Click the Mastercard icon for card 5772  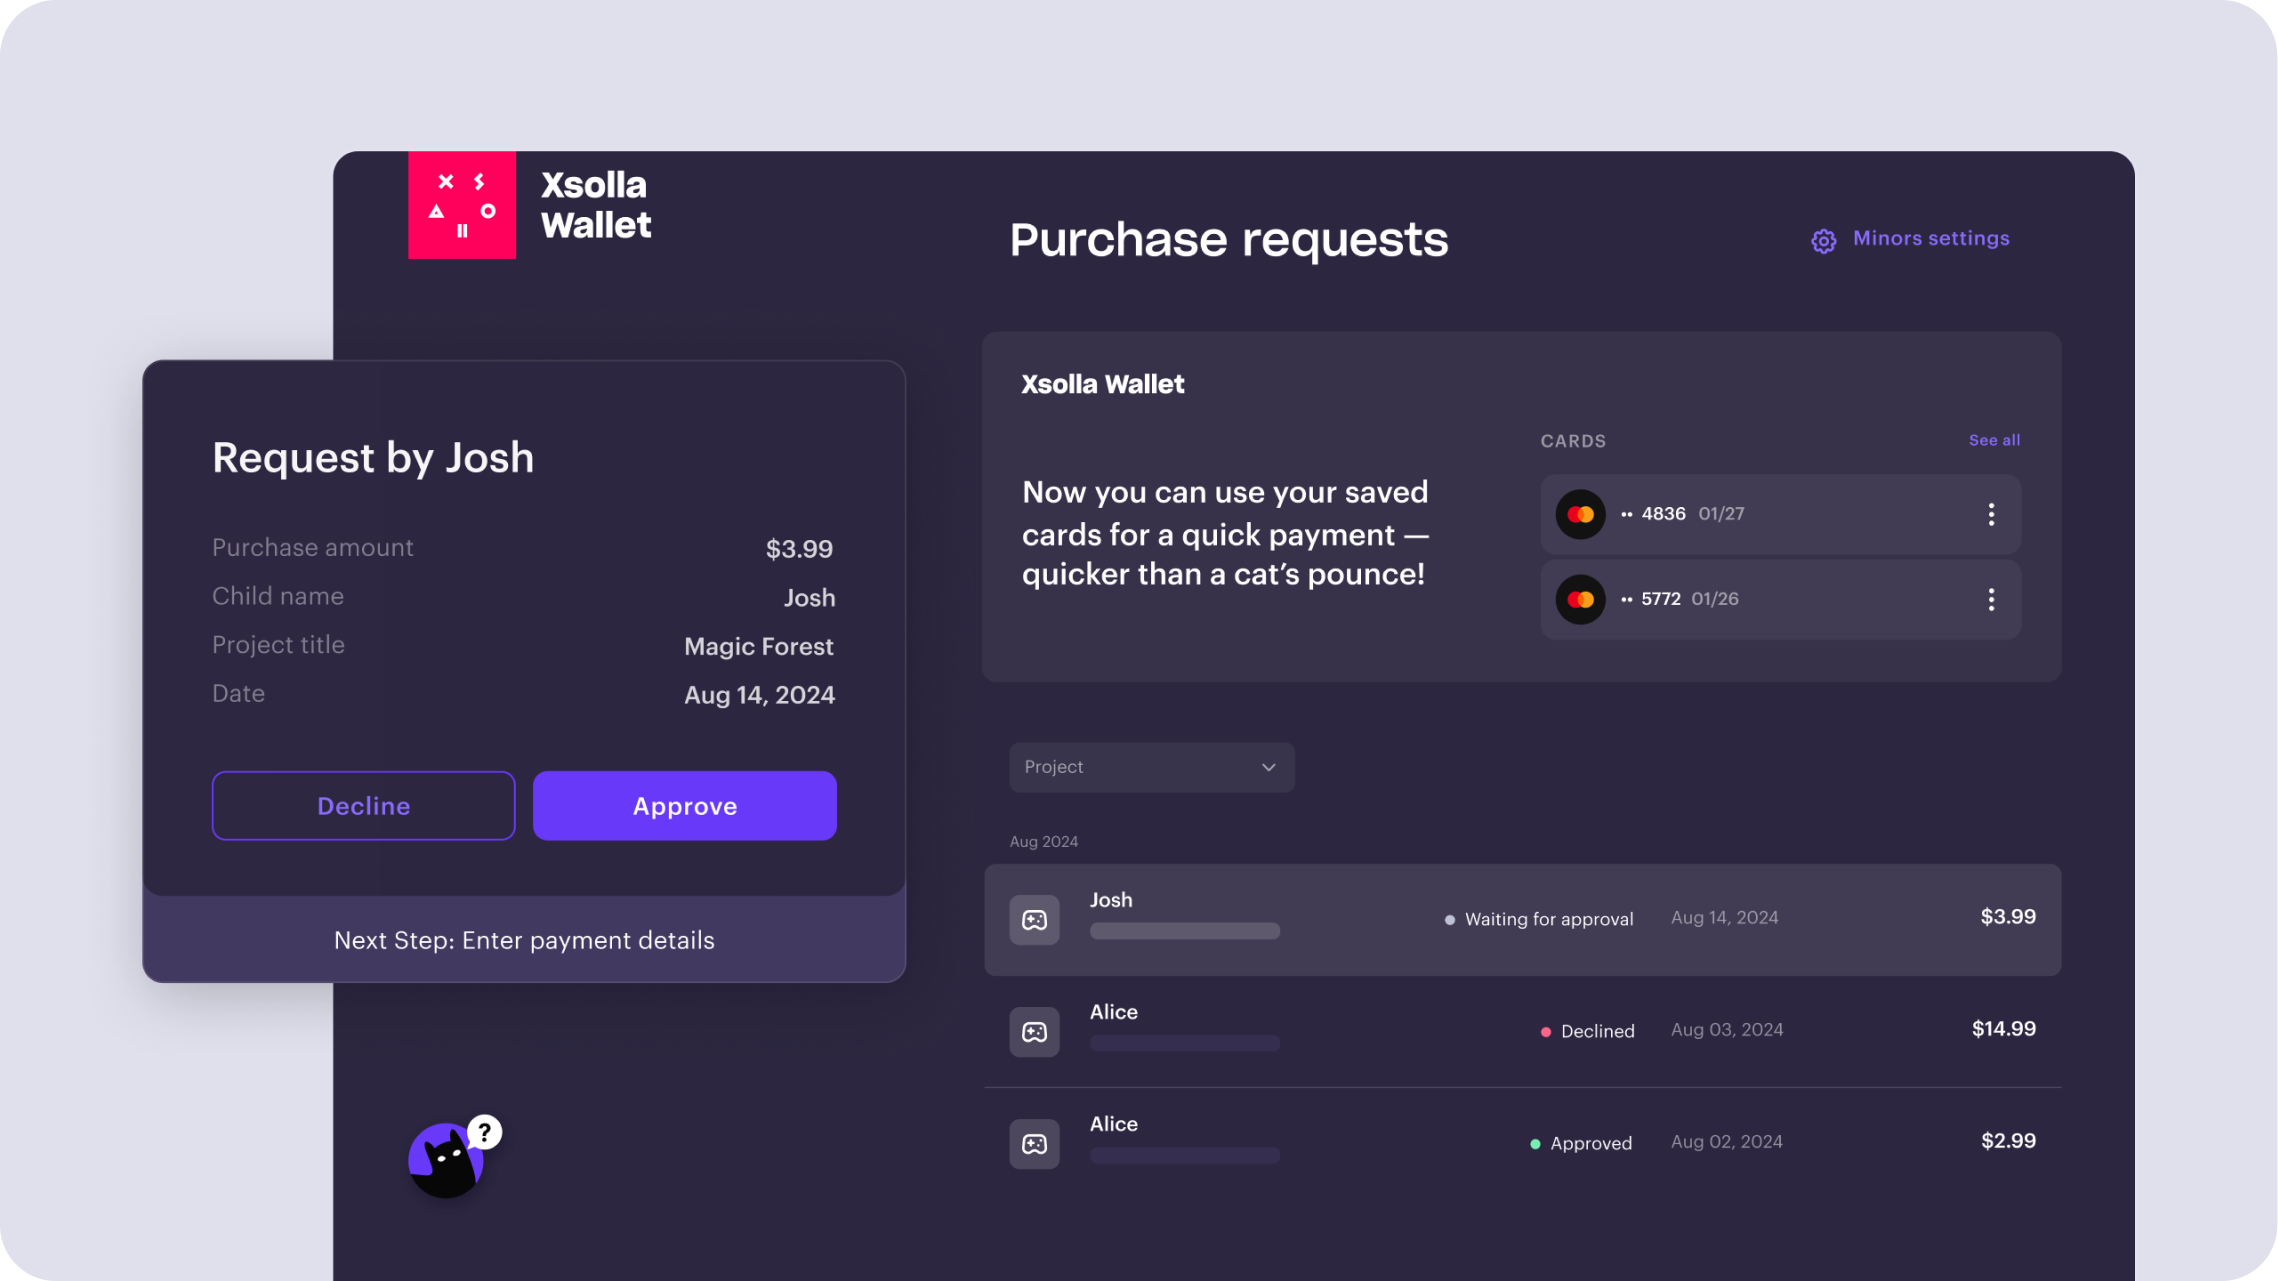[1580, 599]
